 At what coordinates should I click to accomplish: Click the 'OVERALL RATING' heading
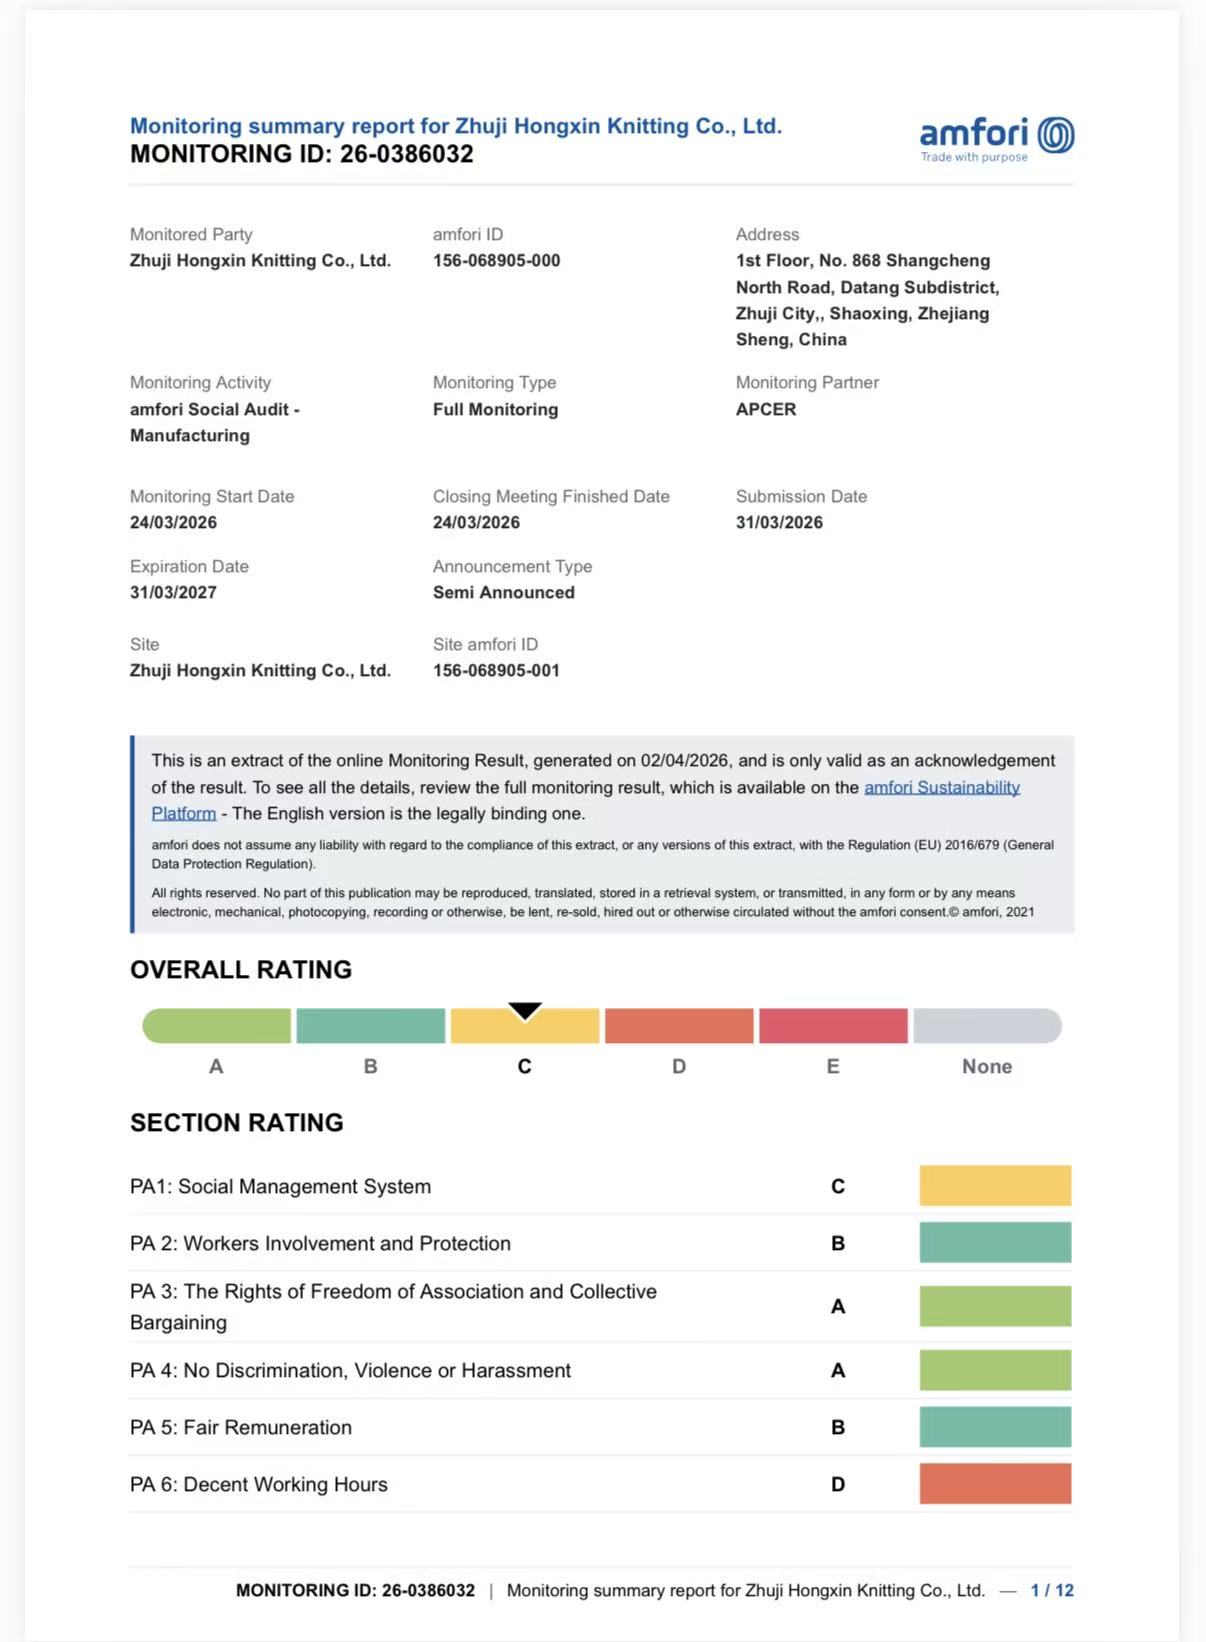coord(241,970)
